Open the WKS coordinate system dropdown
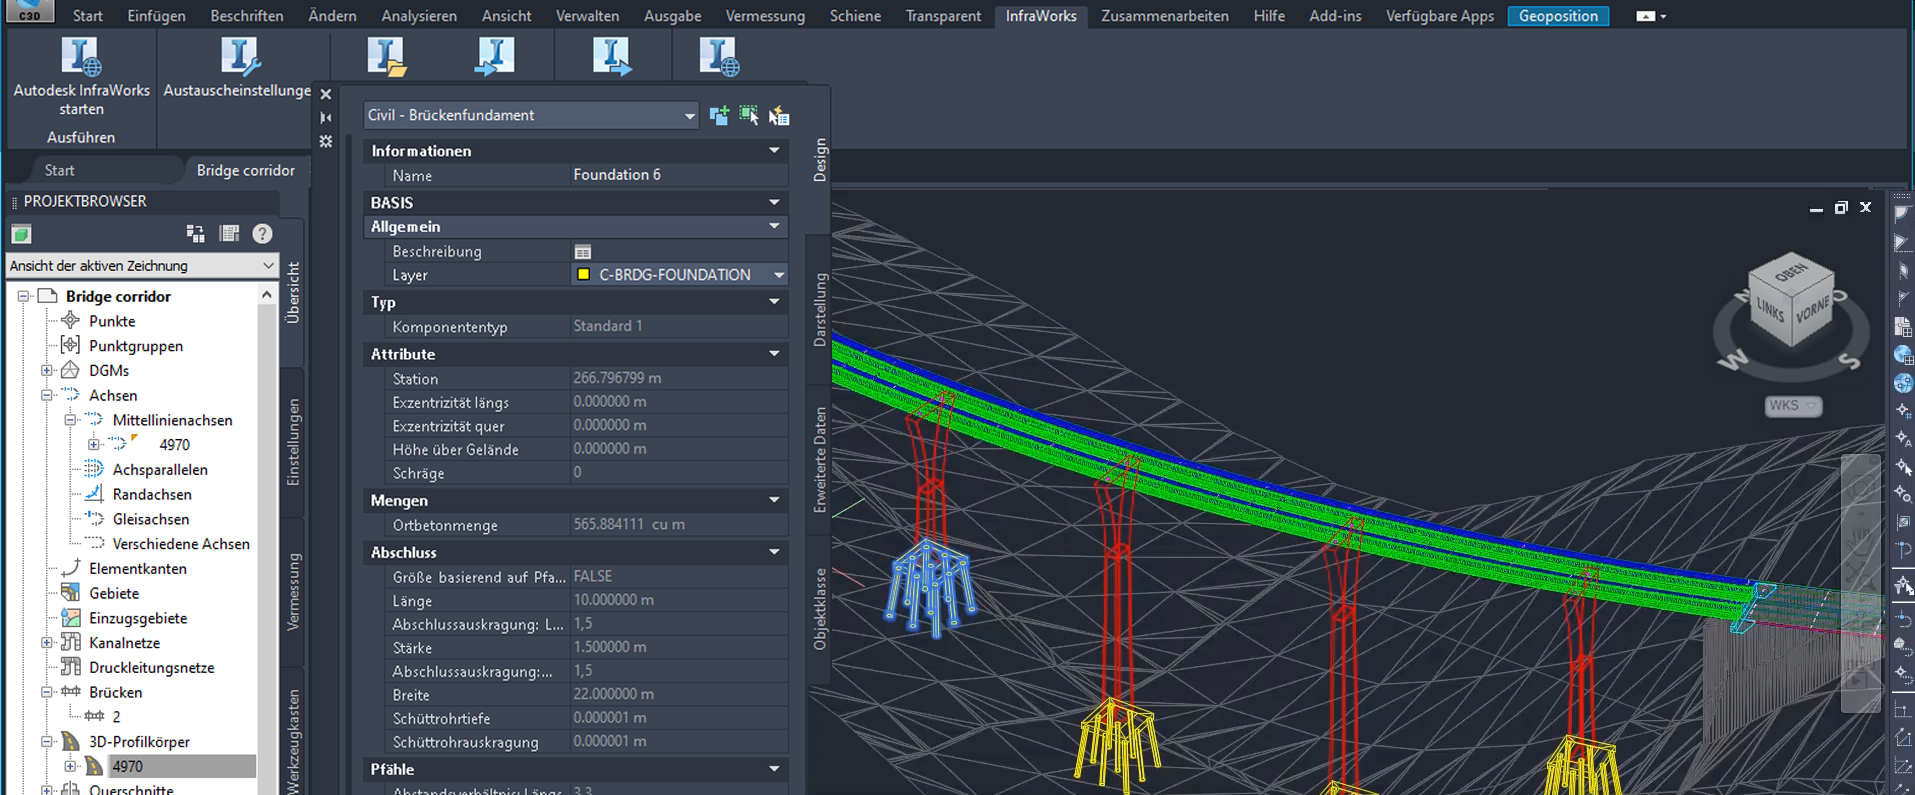Viewport: 1915px width, 795px height. (1793, 405)
